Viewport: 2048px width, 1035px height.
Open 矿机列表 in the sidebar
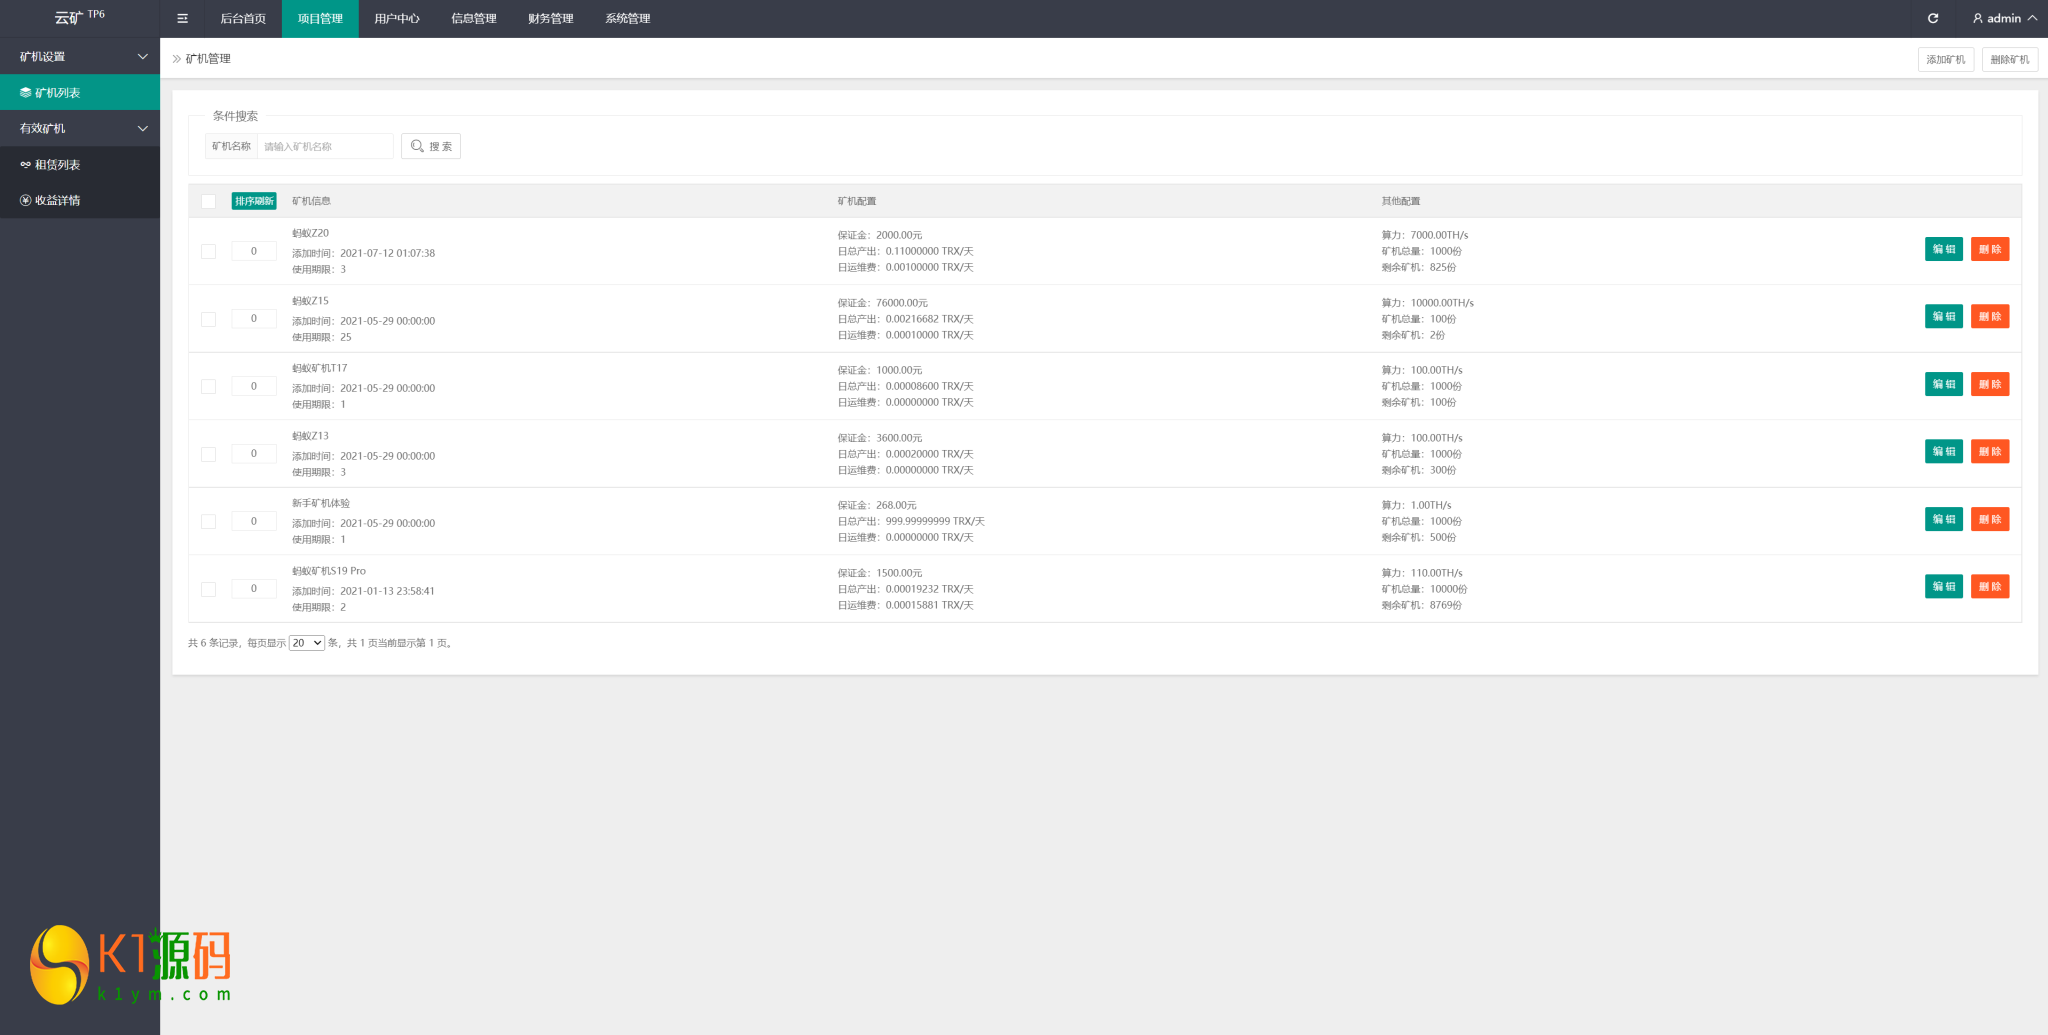click(x=80, y=92)
